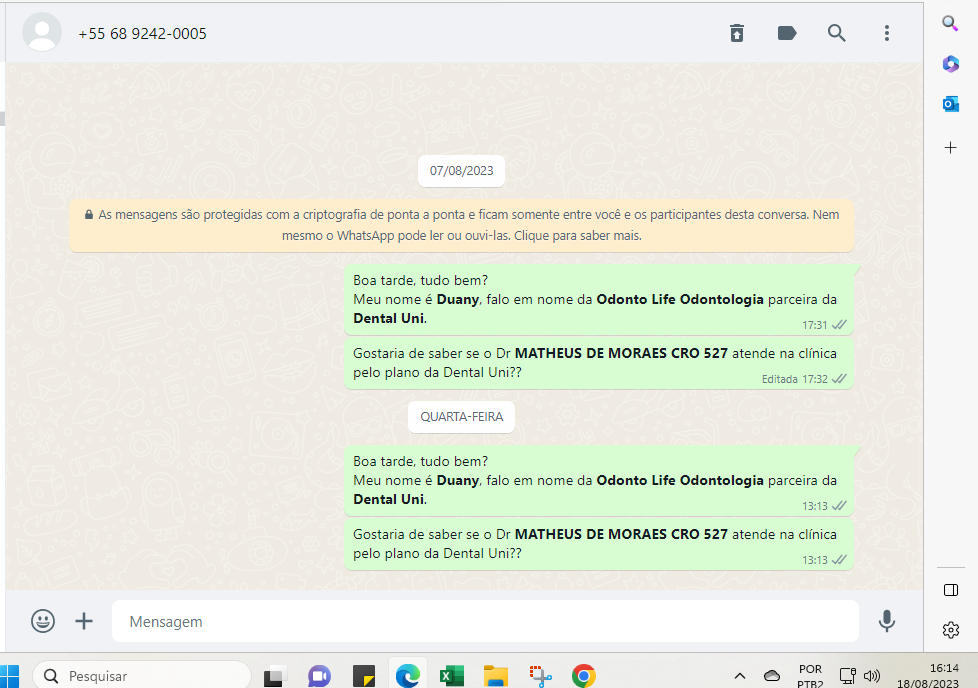Open Edge sidebar settings gear
This screenshot has width=978, height=688.
951,630
